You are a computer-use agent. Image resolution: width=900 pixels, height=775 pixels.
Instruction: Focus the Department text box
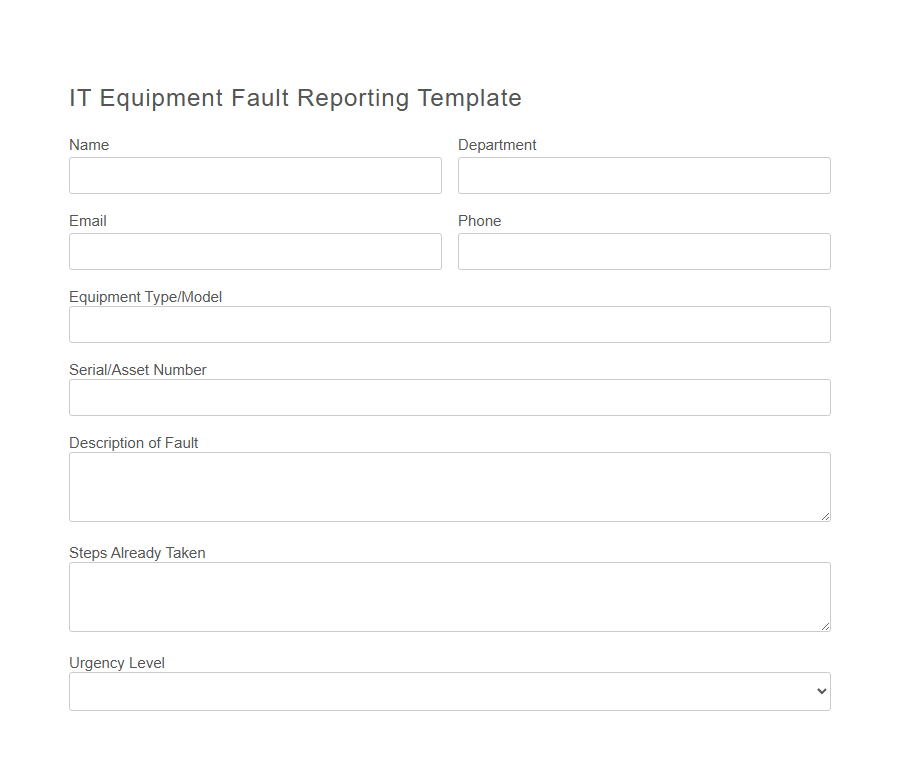point(643,175)
